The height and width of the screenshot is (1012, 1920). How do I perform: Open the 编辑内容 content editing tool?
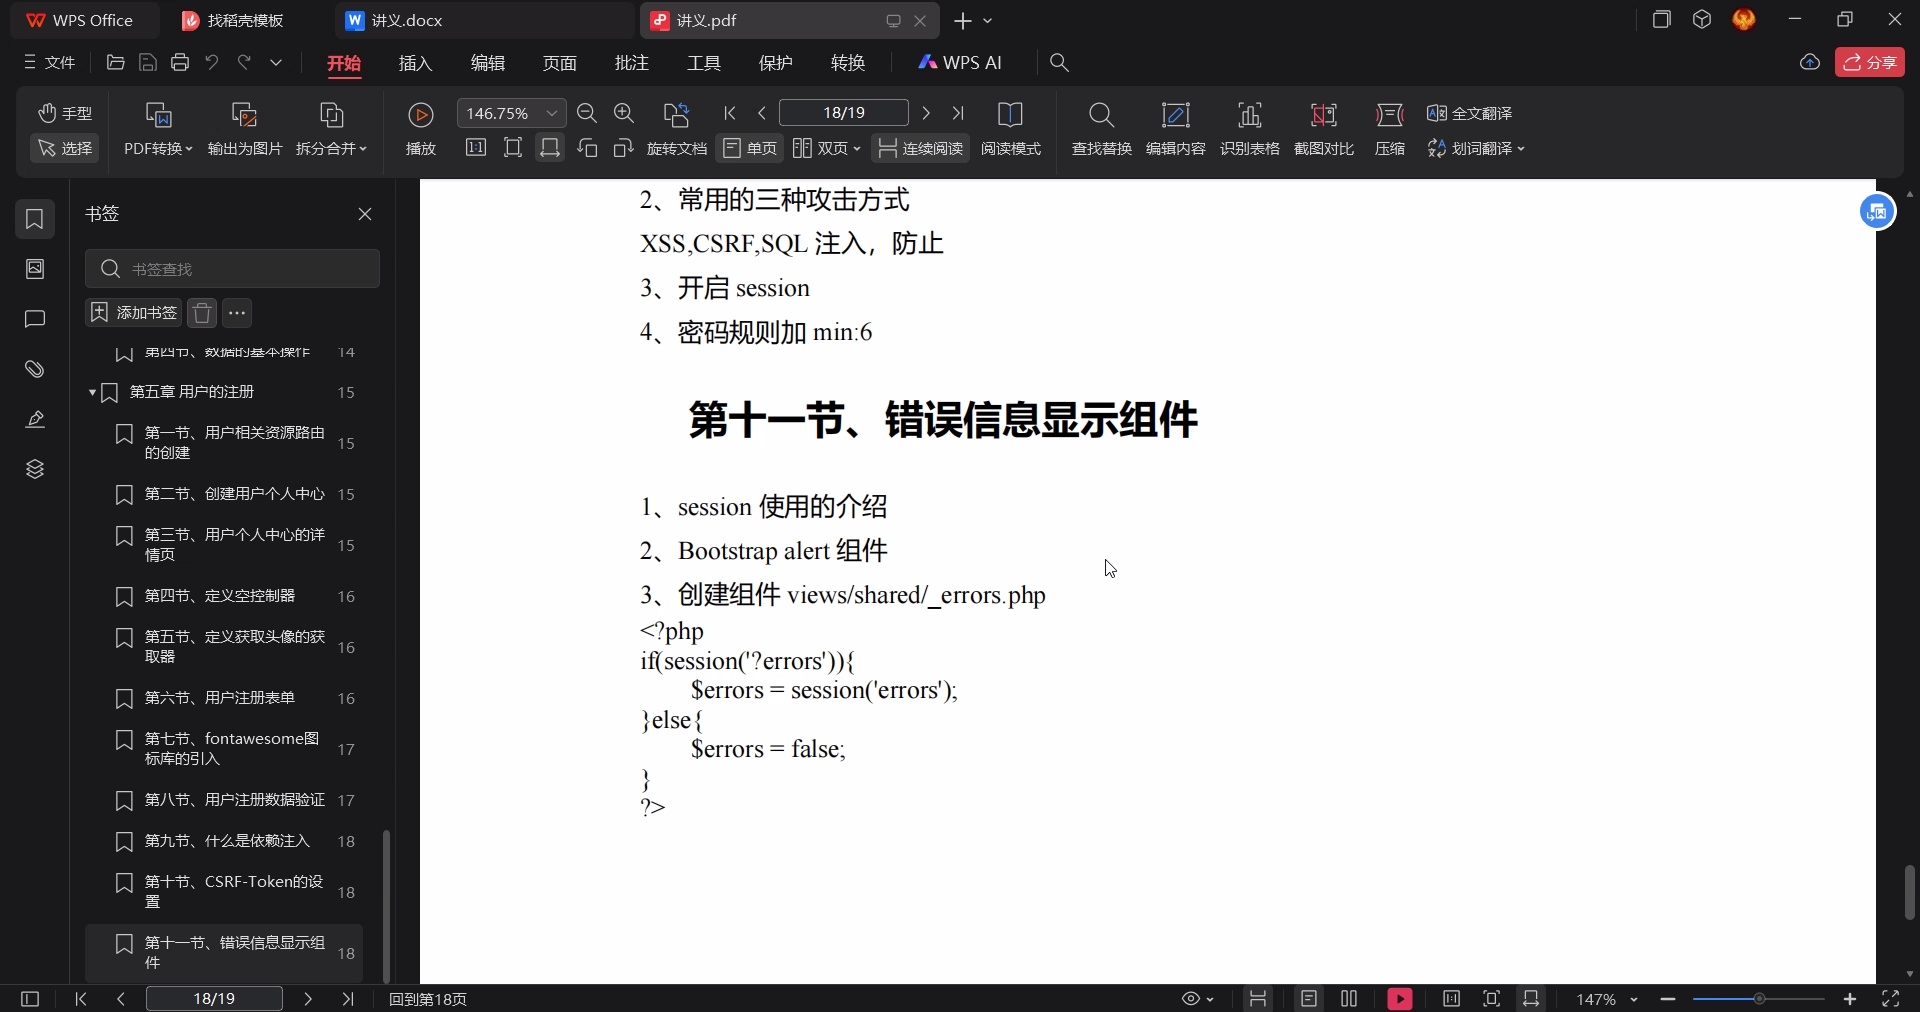[x=1176, y=128]
